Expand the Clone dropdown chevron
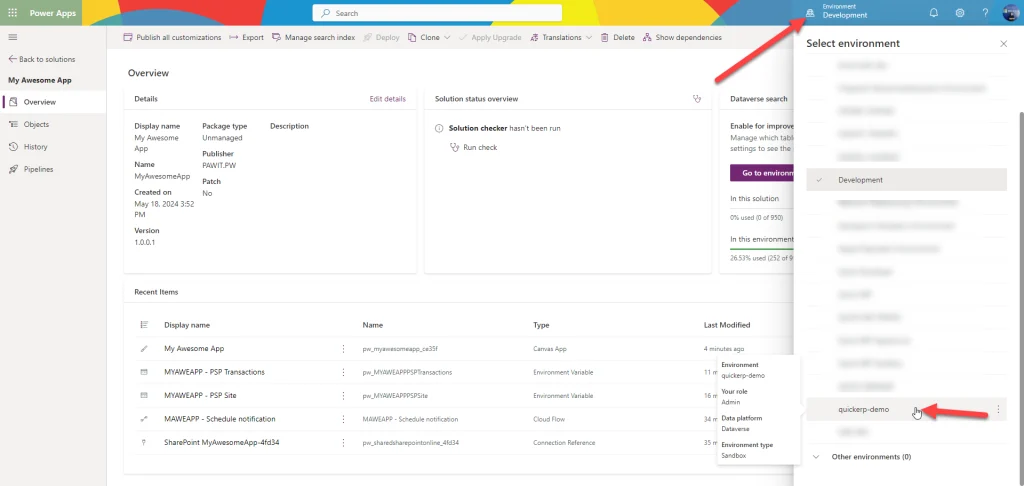 tap(447, 37)
